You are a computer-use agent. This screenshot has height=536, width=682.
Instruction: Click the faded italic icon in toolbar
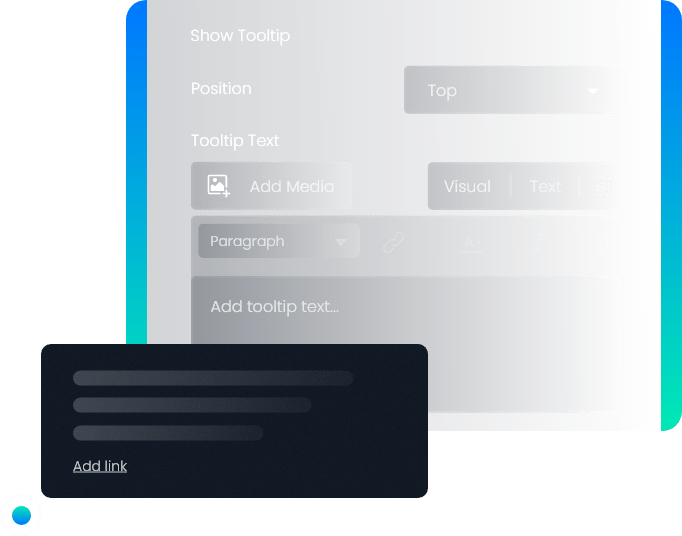pos(539,242)
